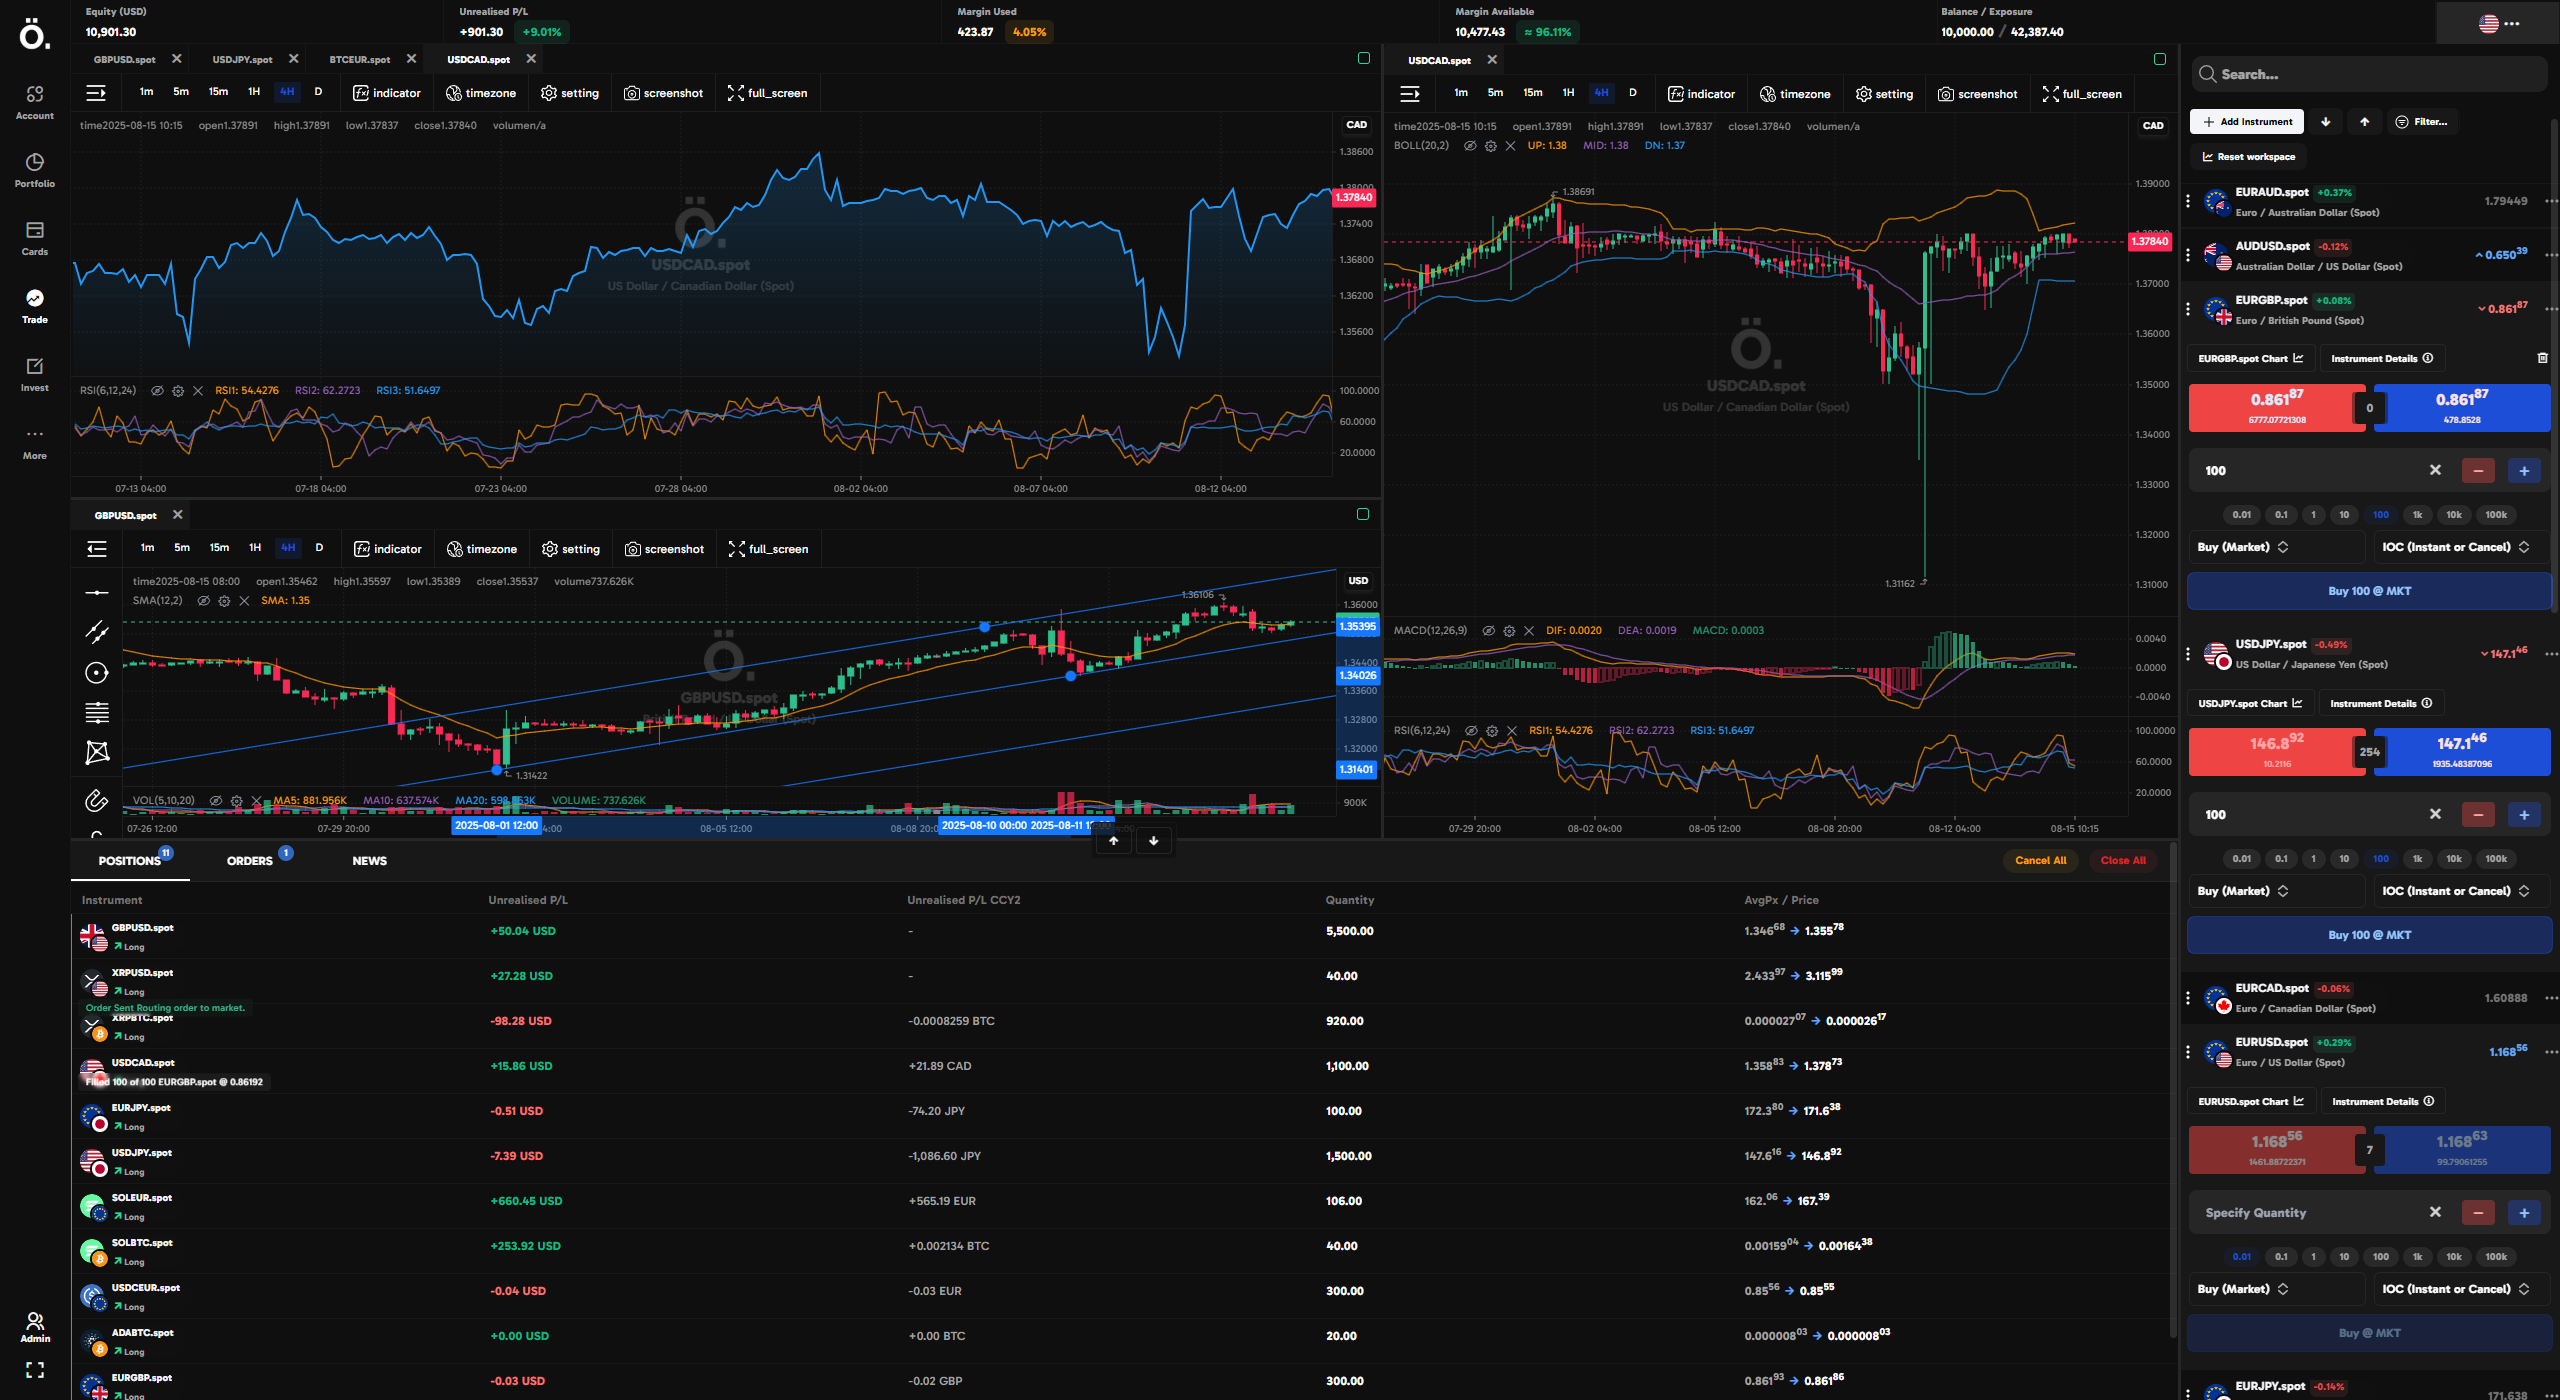
Task: Hide VOL(5,10,20) indicator in GBPUSD chart
Action: click(x=216, y=801)
